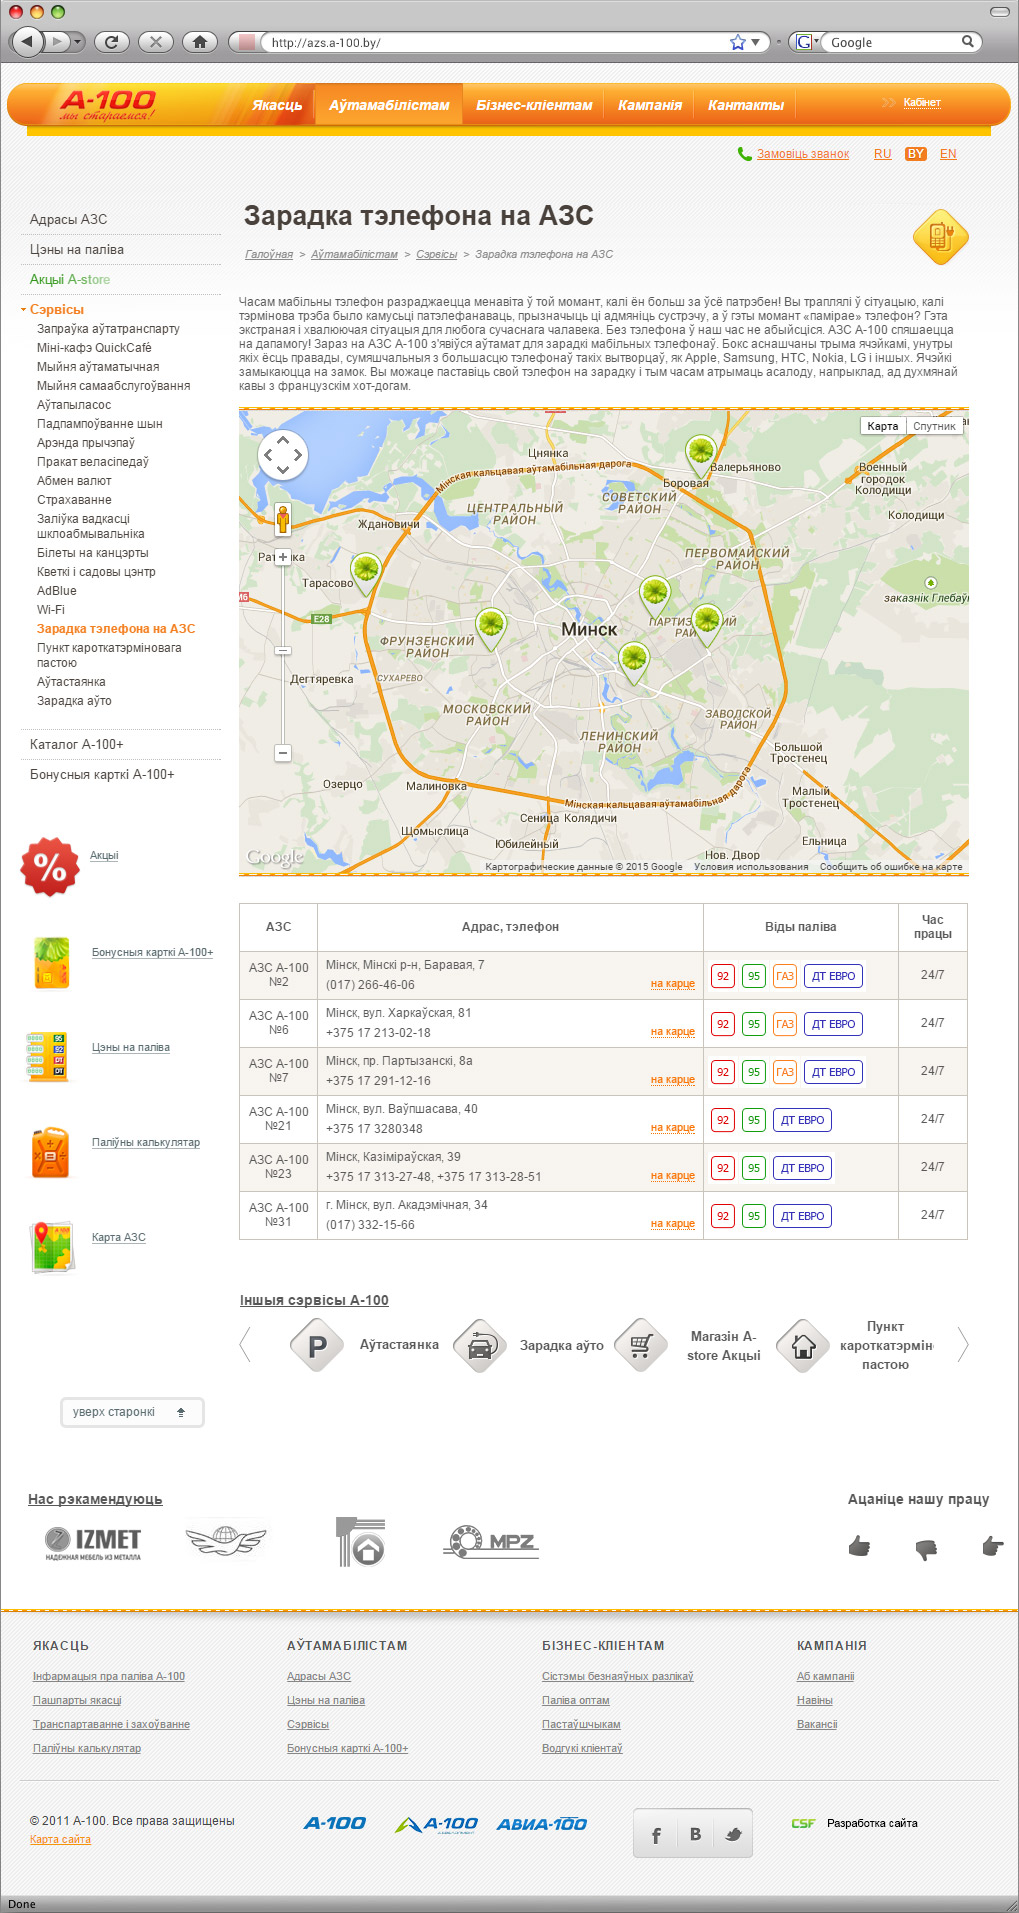Image resolution: width=1019 pixels, height=1913 pixels.
Task: Click the thumbs up rating icon
Action: [x=859, y=1547]
